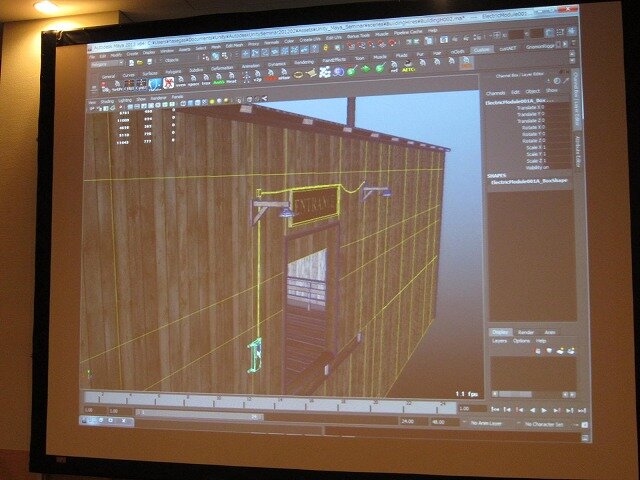This screenshot has height=480, width=640.
Task: Click the create layer from selected icon
Action: tap(571, 351)
